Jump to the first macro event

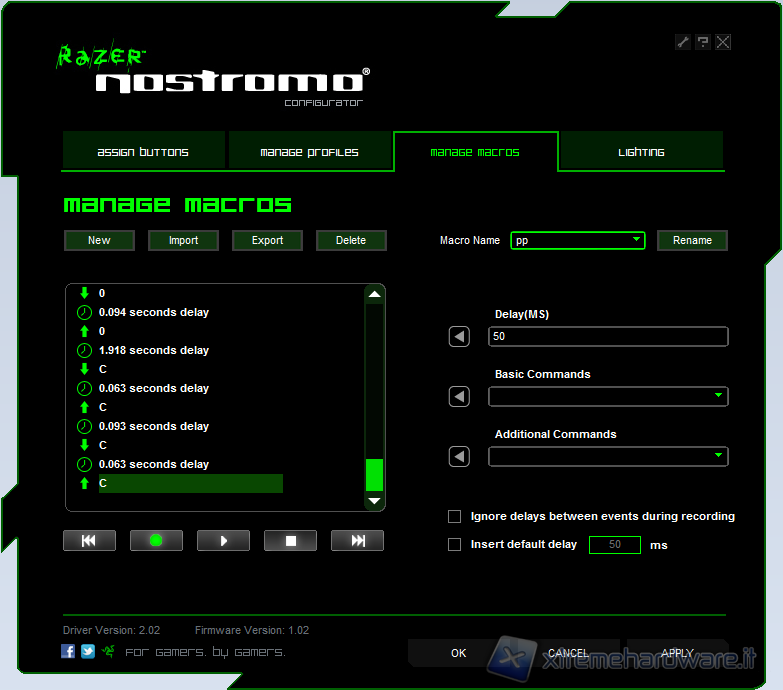point(89,541)
